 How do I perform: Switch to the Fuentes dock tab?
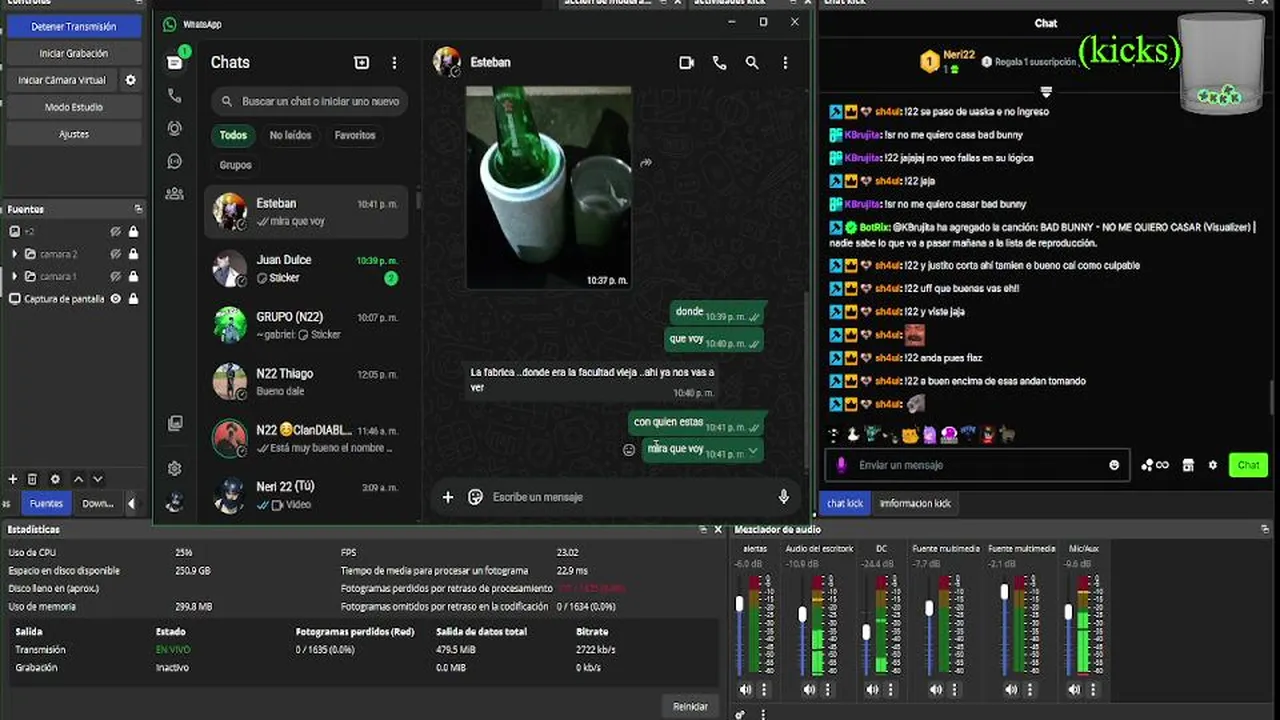[45, 503]
